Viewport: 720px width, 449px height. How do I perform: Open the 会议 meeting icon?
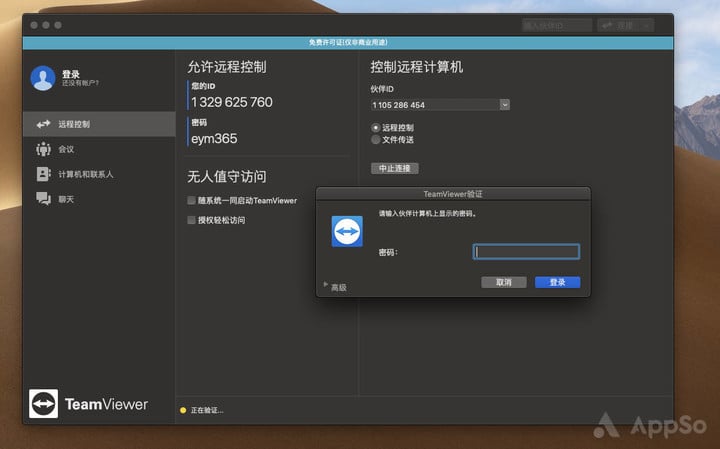pyautogui.click(x=43, y=149)
